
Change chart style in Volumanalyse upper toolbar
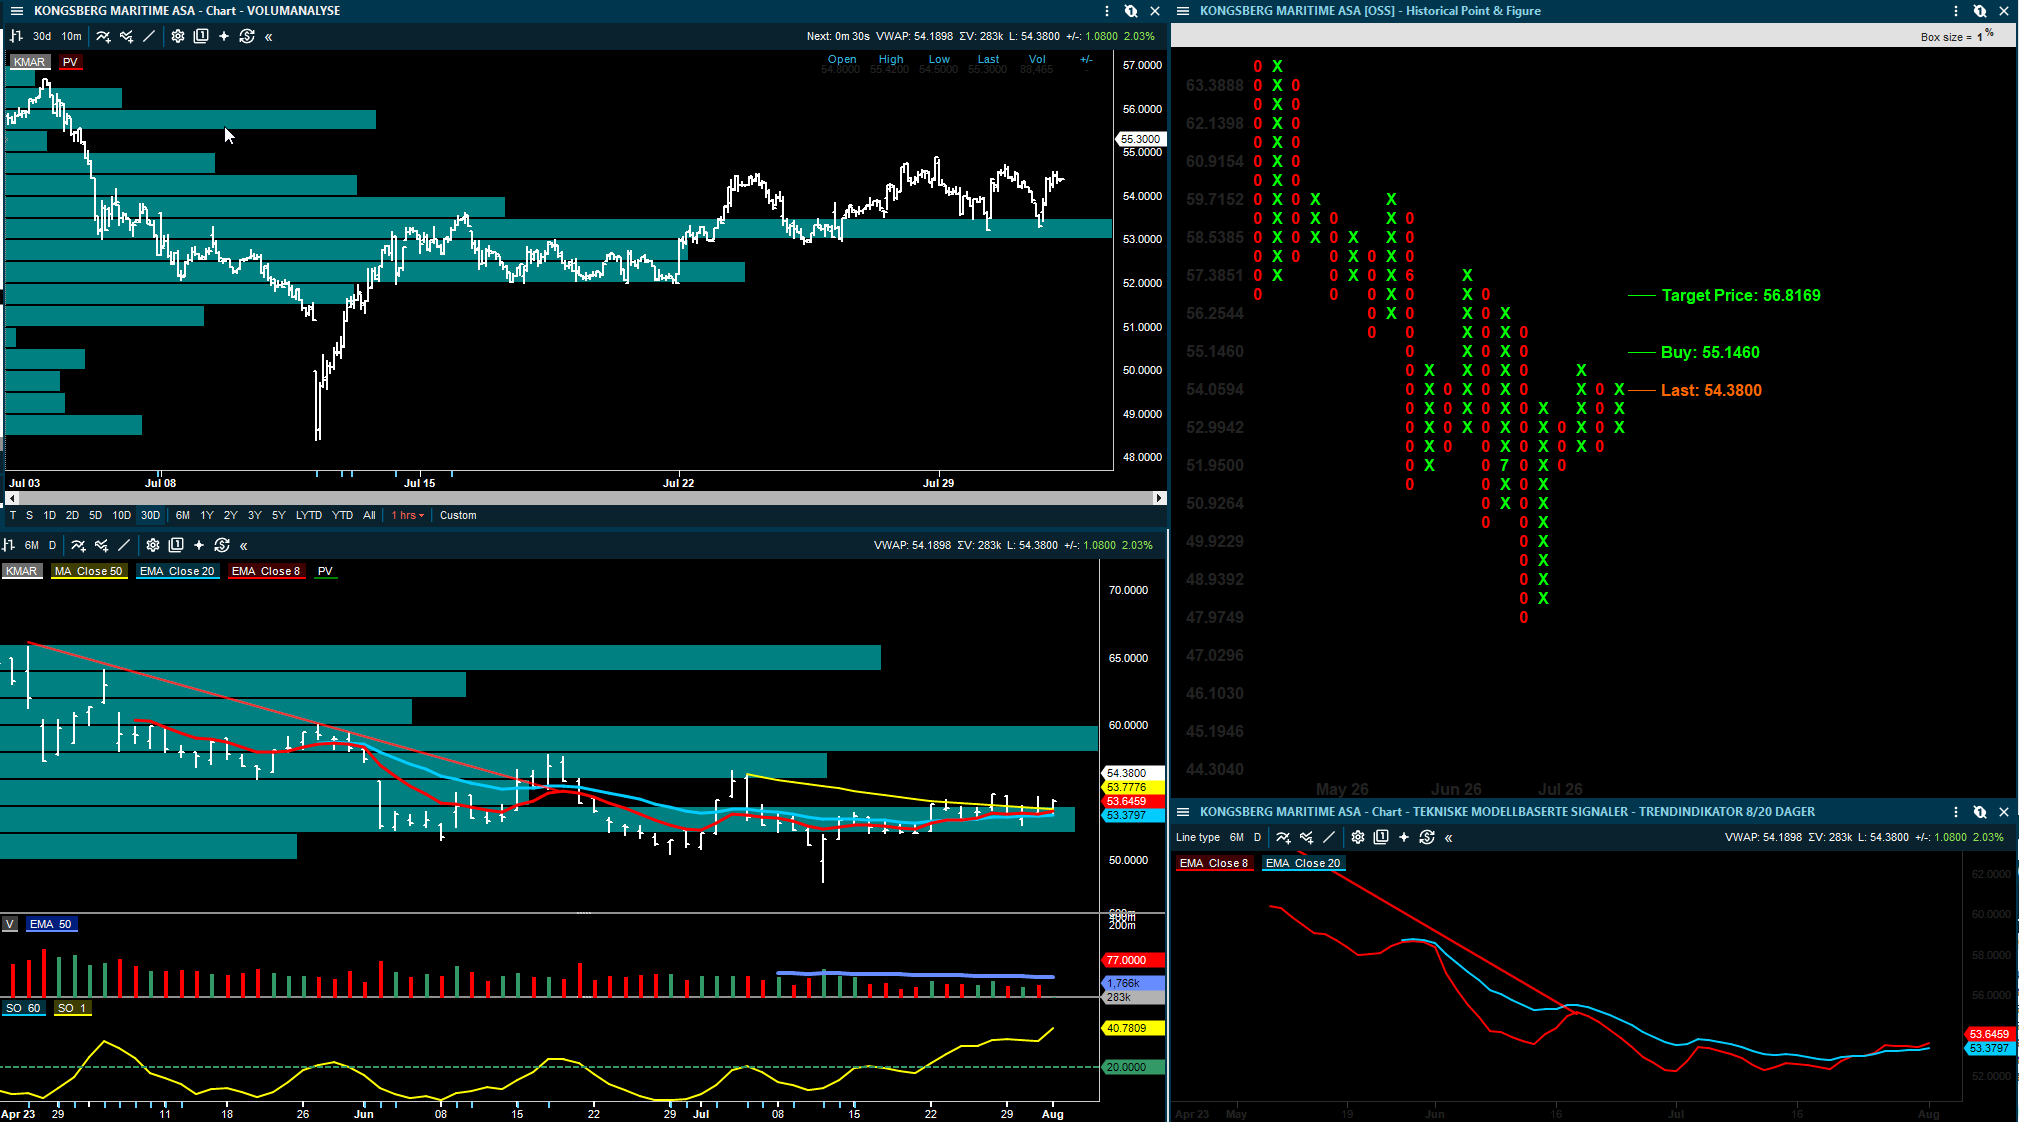coord(16,36)
